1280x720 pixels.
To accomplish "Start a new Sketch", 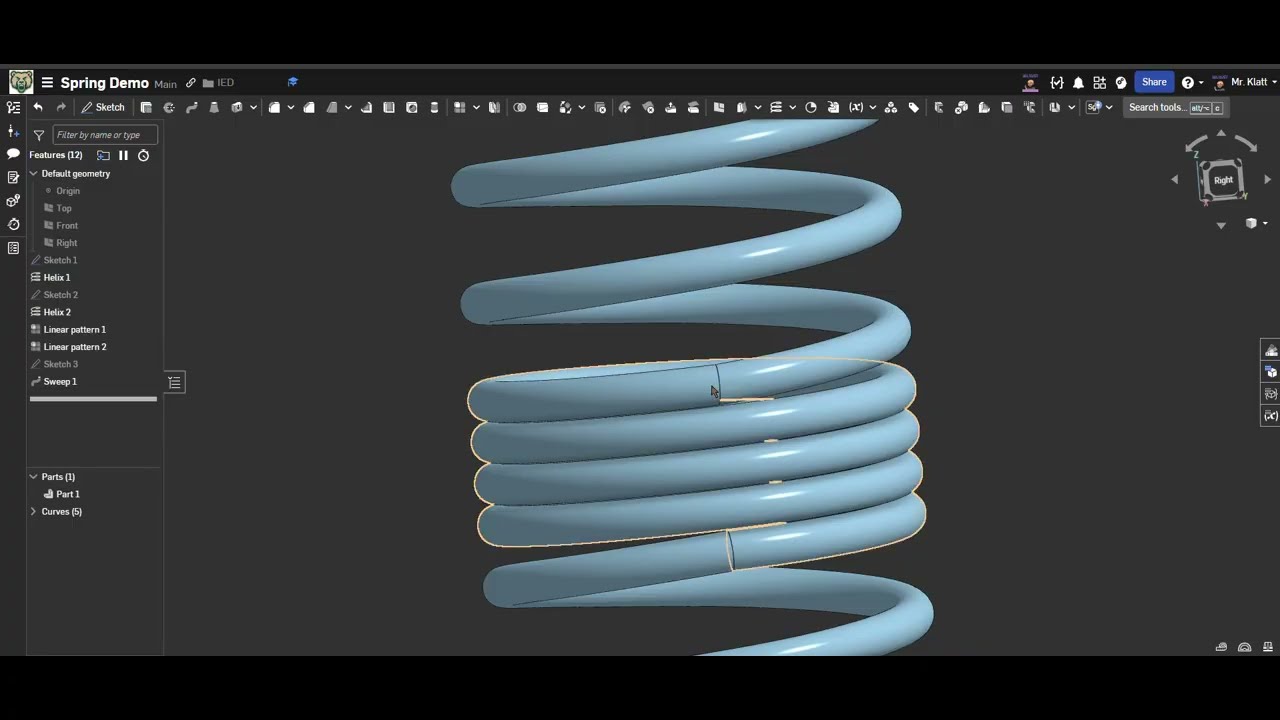I will [x=103, y=107].
